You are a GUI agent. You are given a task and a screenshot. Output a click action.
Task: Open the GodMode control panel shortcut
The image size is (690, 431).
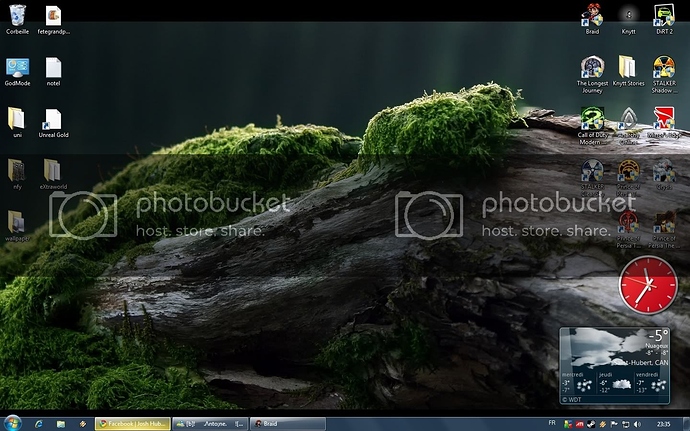(17, 67)
